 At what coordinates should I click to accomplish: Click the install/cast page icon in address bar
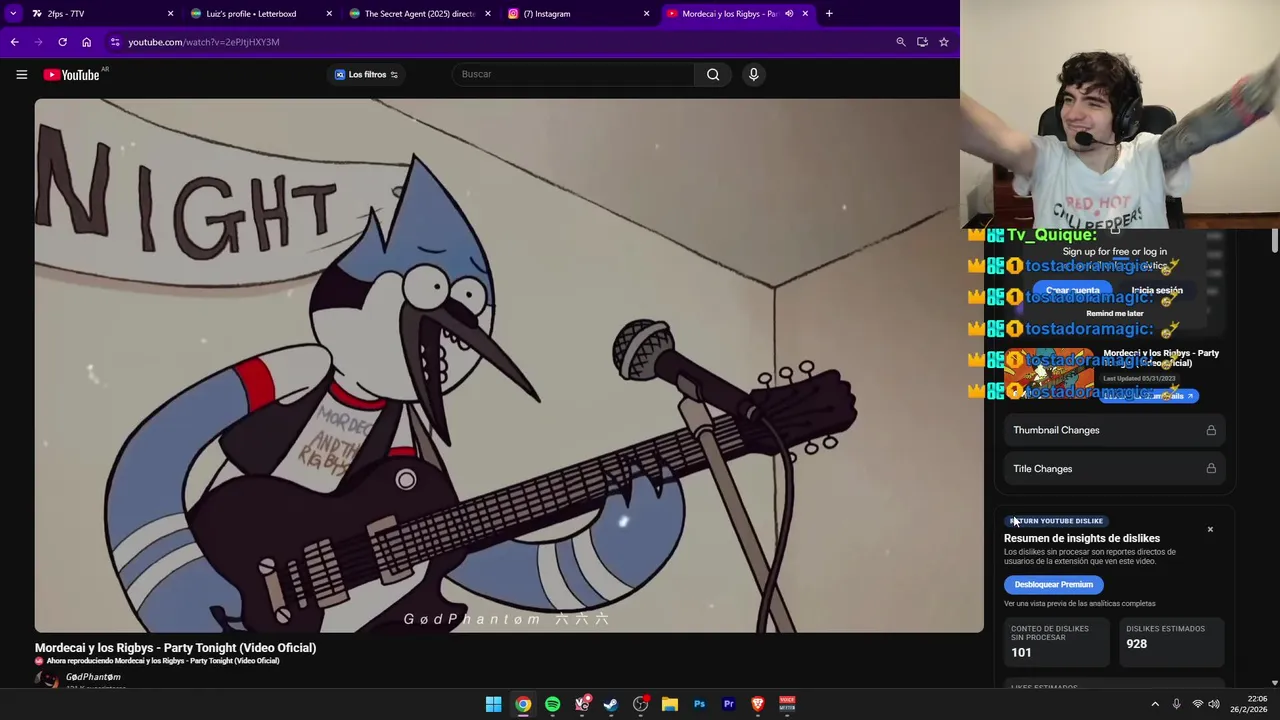click(x=922, y=42)
